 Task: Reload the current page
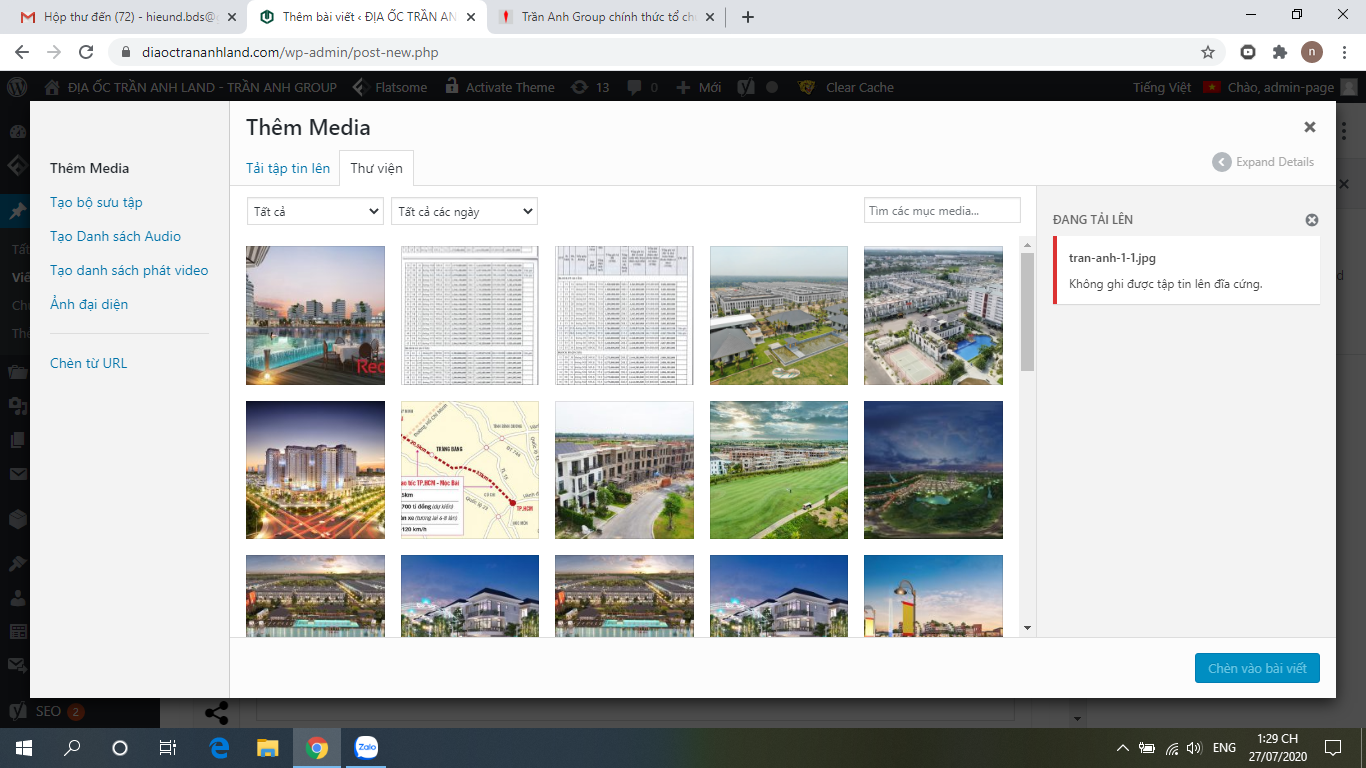(x=86, y=52)
